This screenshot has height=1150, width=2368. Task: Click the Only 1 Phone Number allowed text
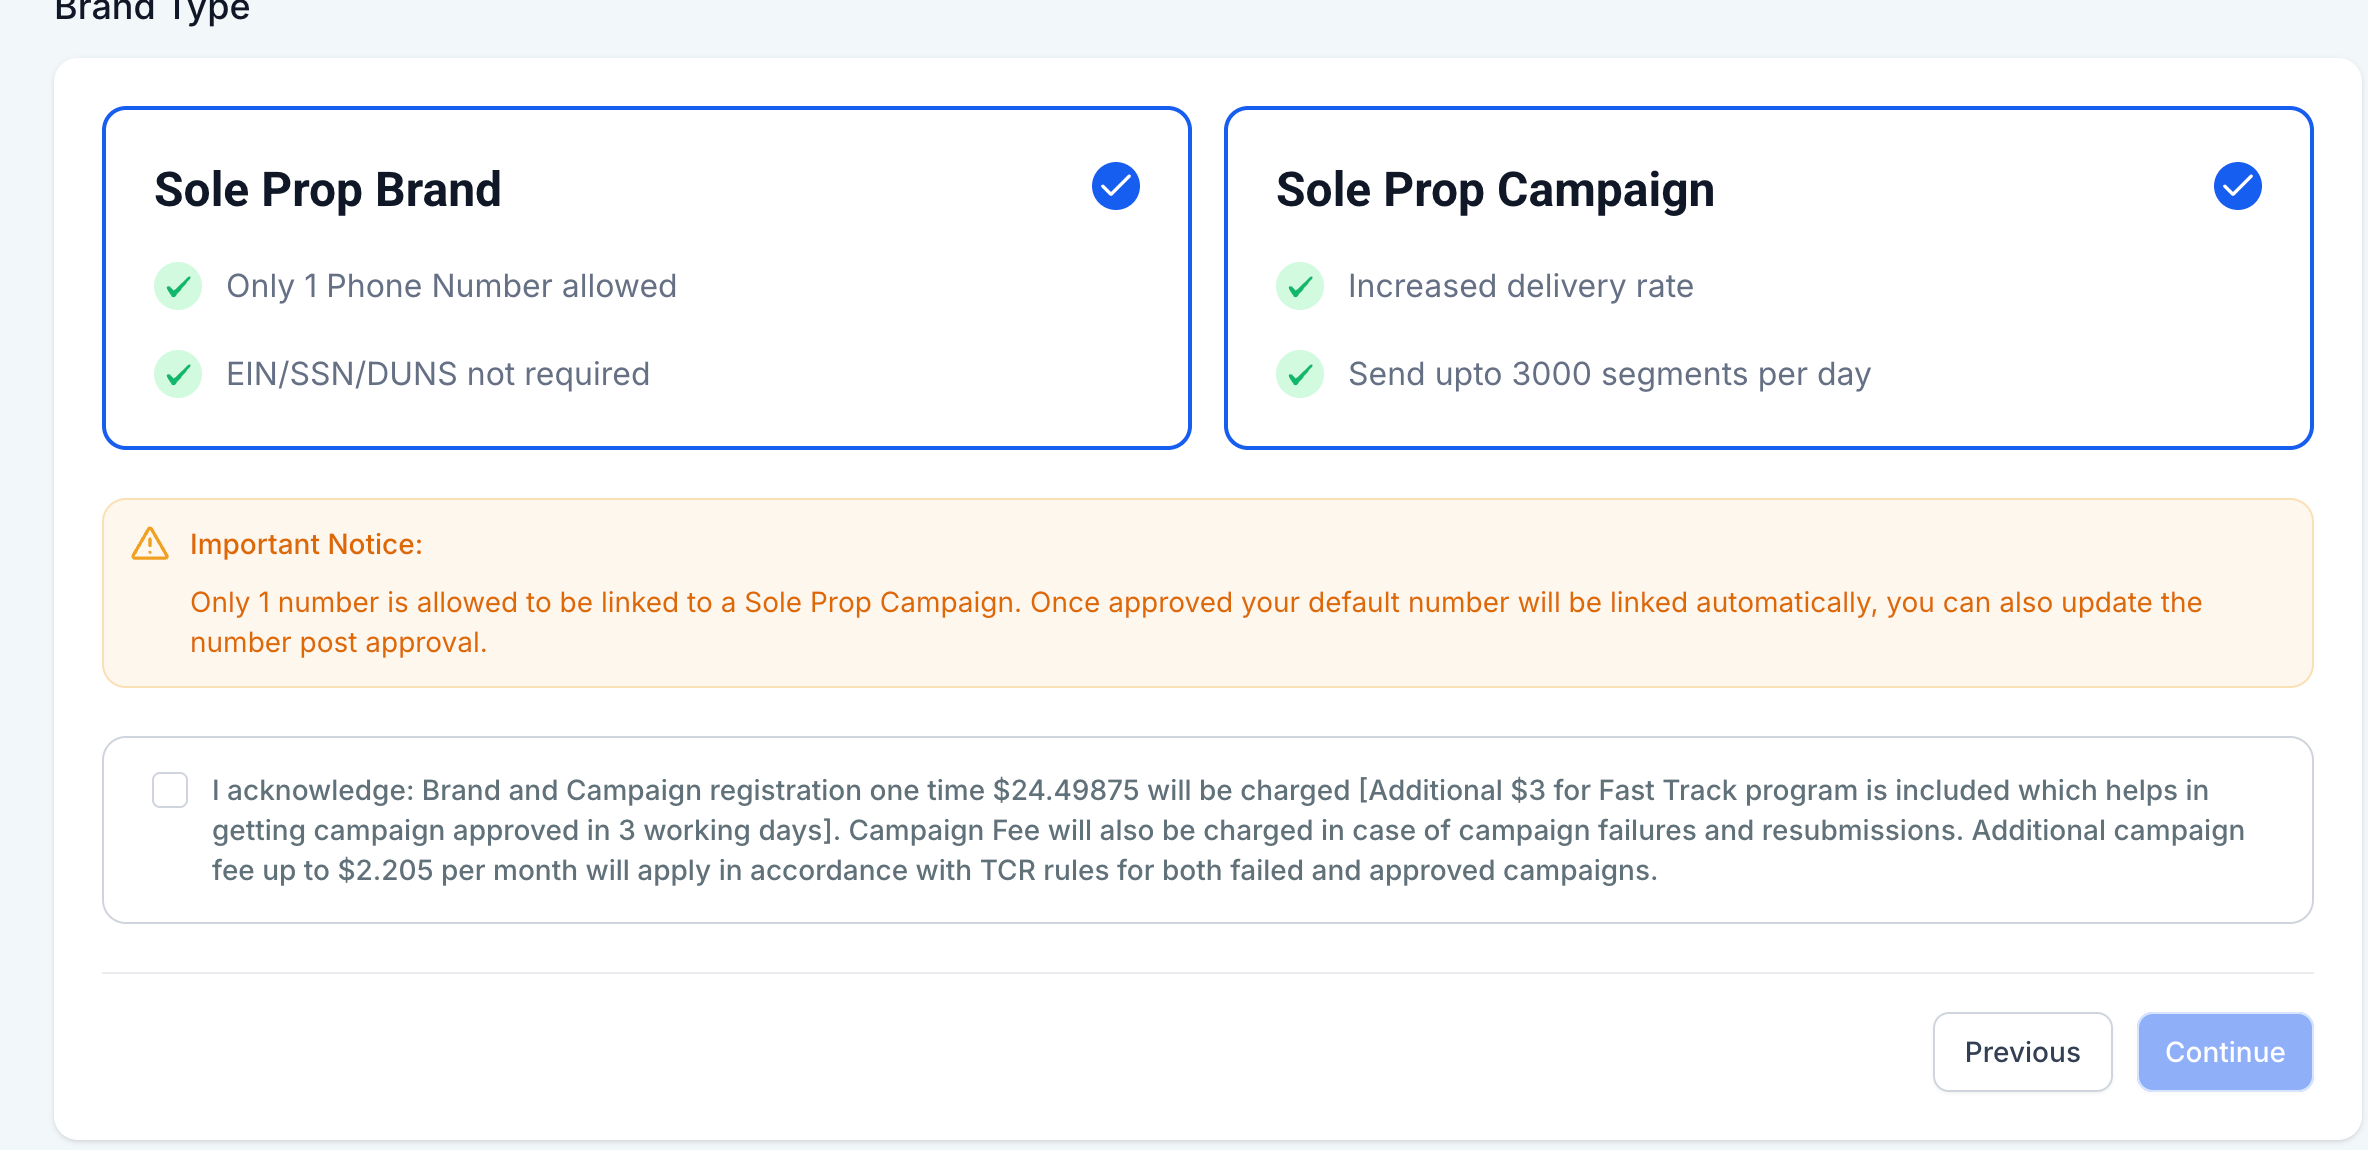coord(451,286)
